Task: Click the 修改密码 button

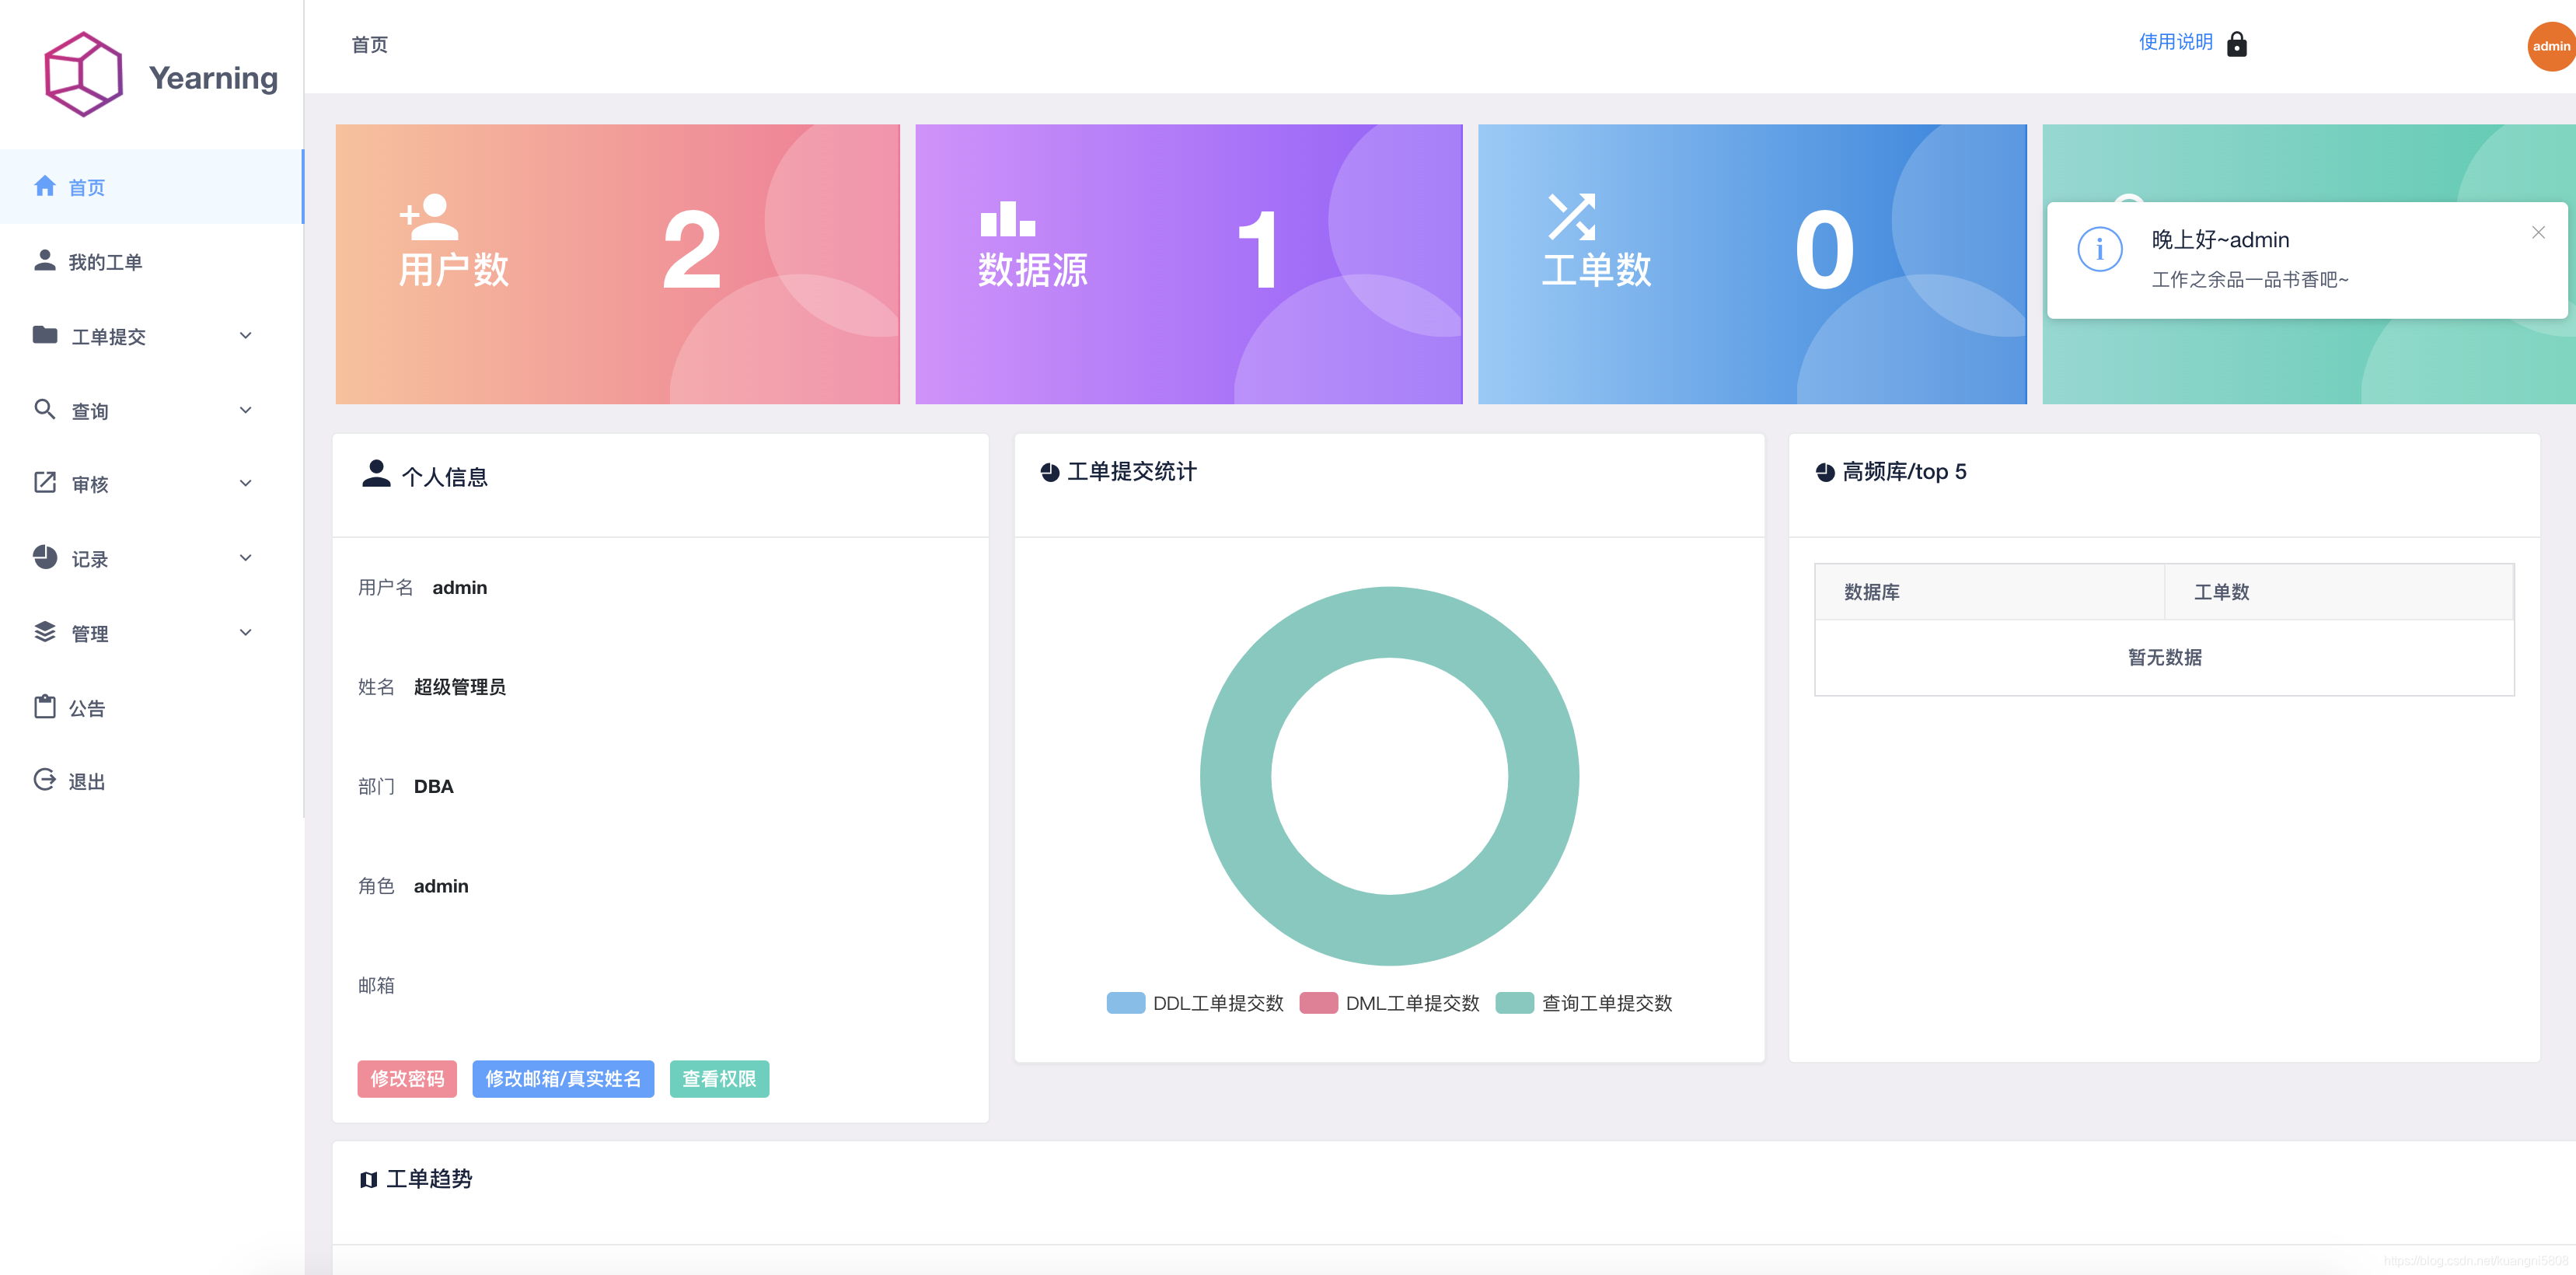Action: pyautogui.click(x=406, y=1079)
